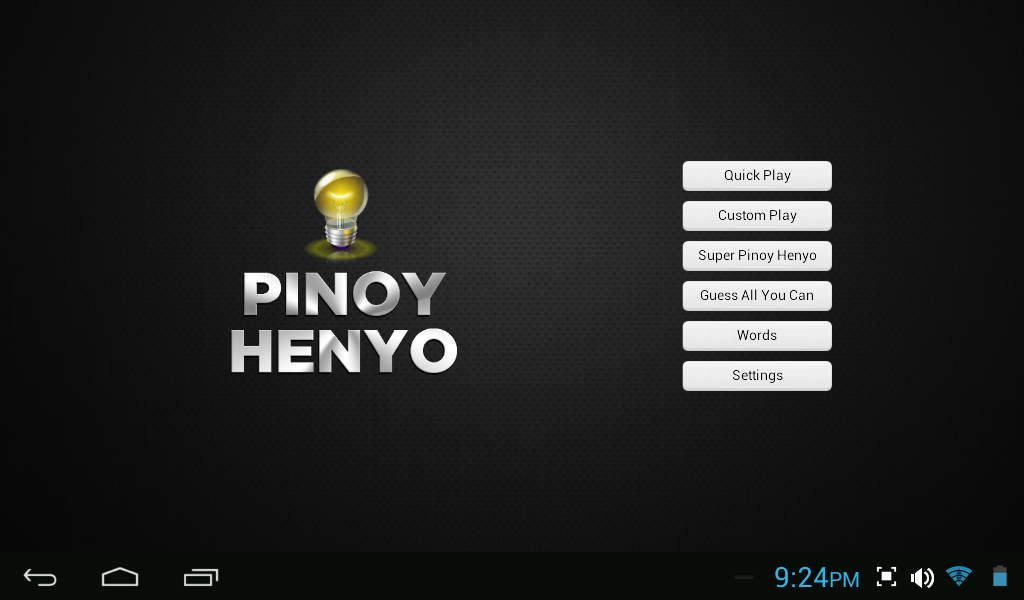Image resolution: width=1024 pixels, height=600 pixels.
Task: Tap the speaker volume icon
Action: 922,577
